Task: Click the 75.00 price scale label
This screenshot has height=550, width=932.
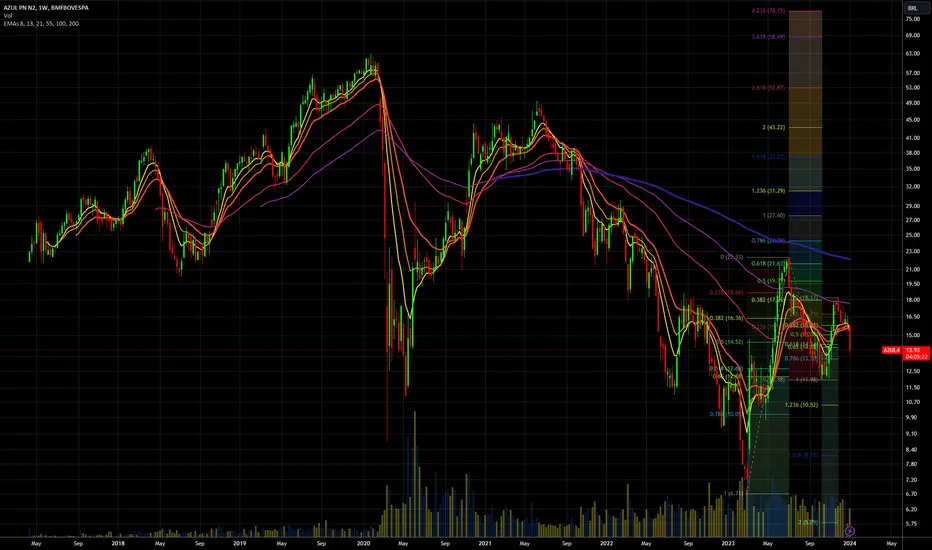Action: (912, 19)
